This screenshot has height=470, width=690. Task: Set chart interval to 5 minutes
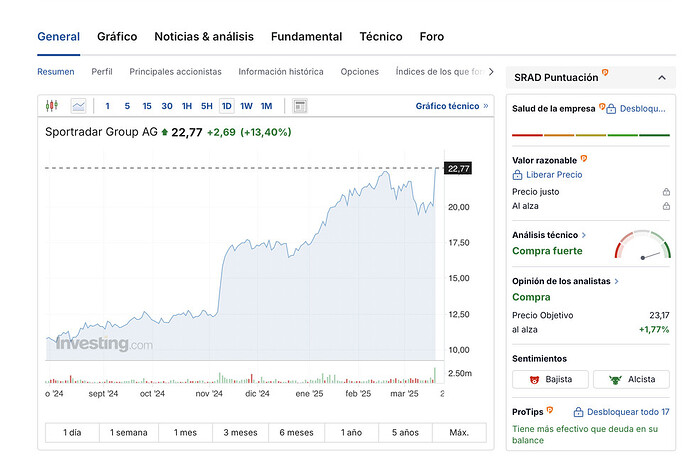pos(127,106)
